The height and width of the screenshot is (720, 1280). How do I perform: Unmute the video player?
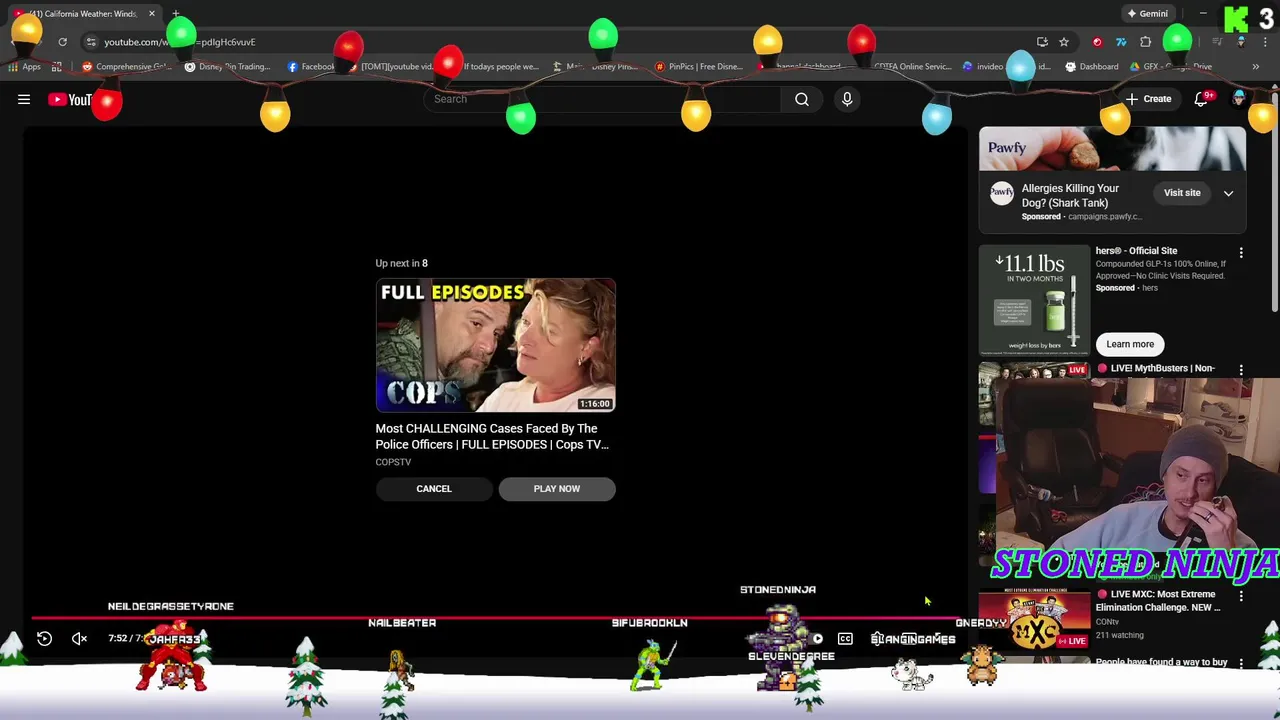[80, 638]
